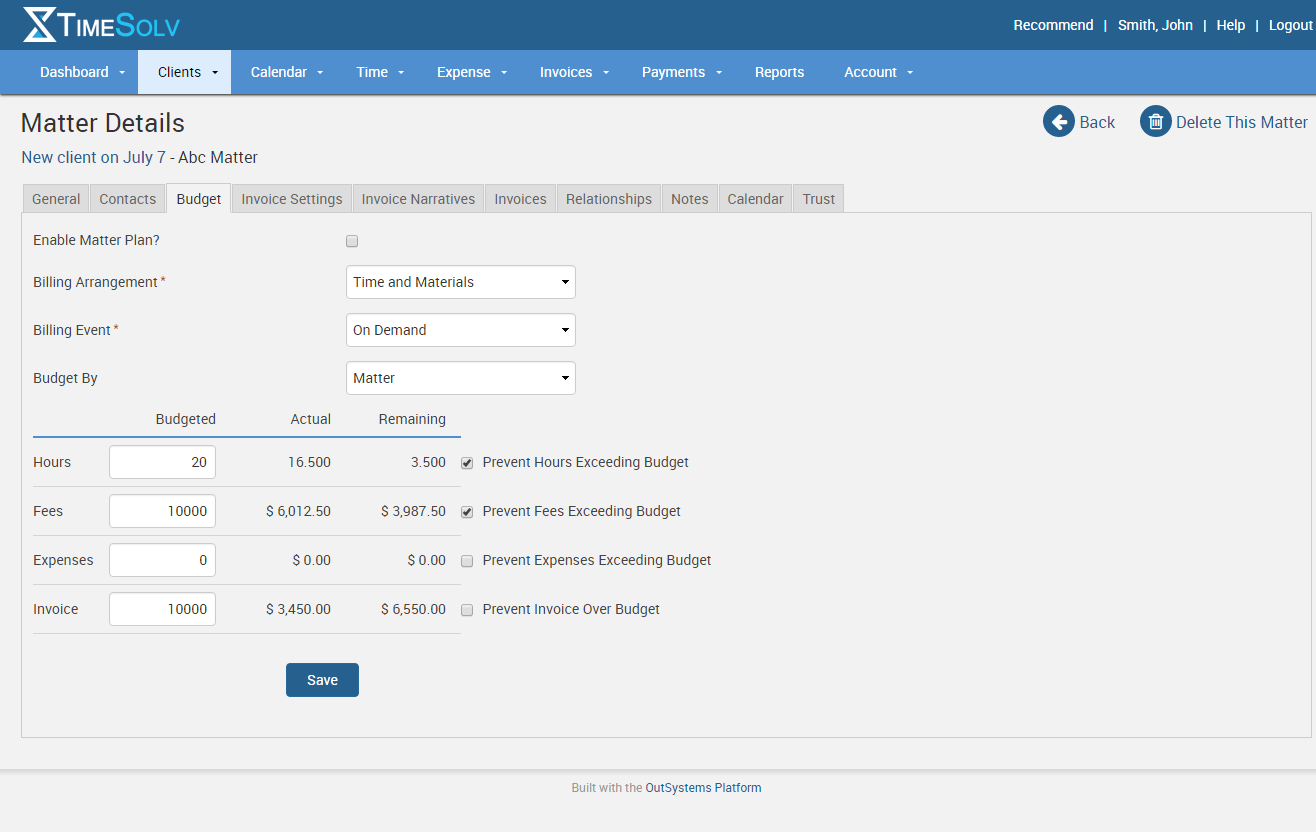Open the Billing Arrangement dropdown

tap(460, 282)
